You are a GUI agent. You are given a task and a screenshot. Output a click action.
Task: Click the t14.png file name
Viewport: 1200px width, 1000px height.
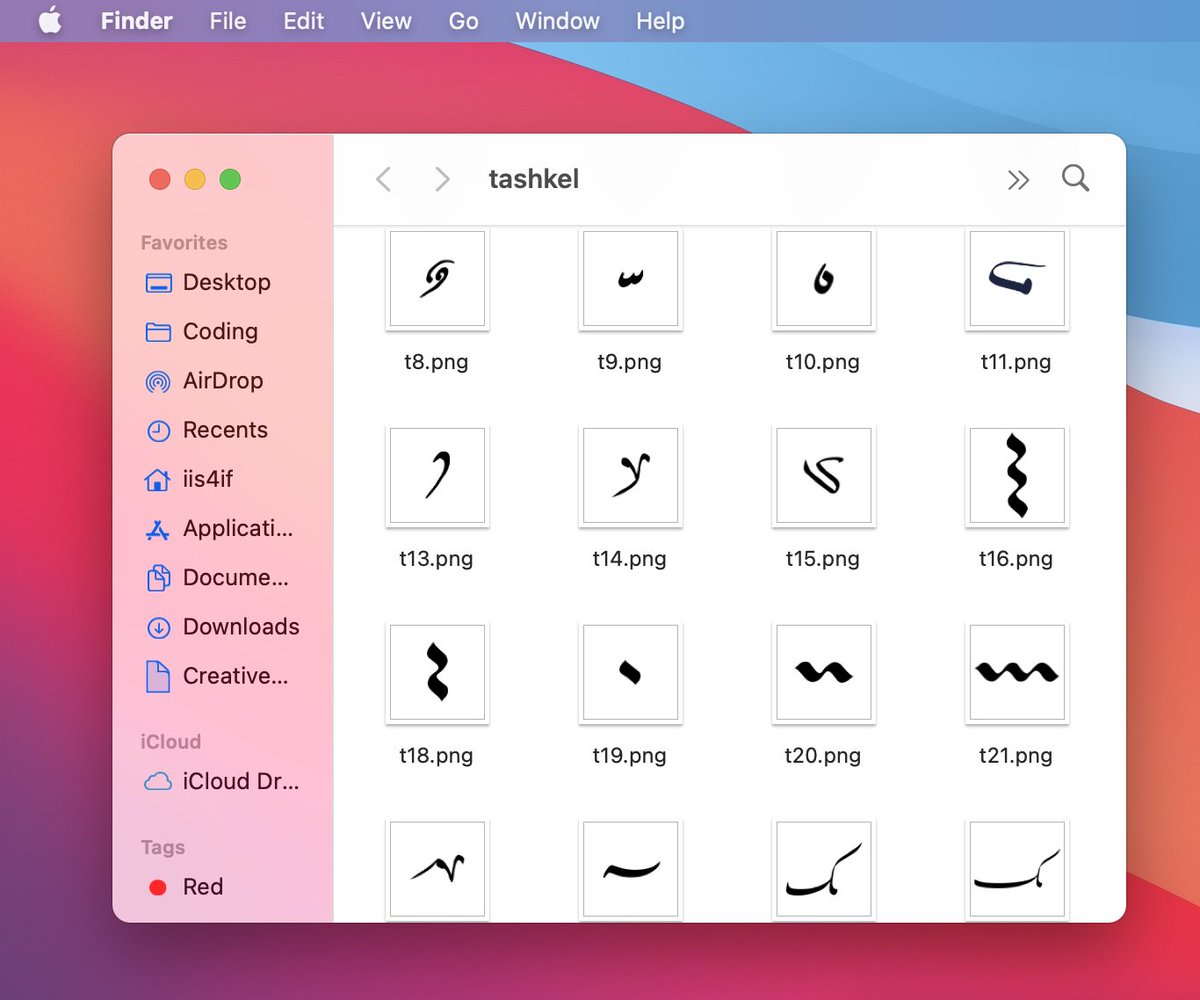(630, 559)
